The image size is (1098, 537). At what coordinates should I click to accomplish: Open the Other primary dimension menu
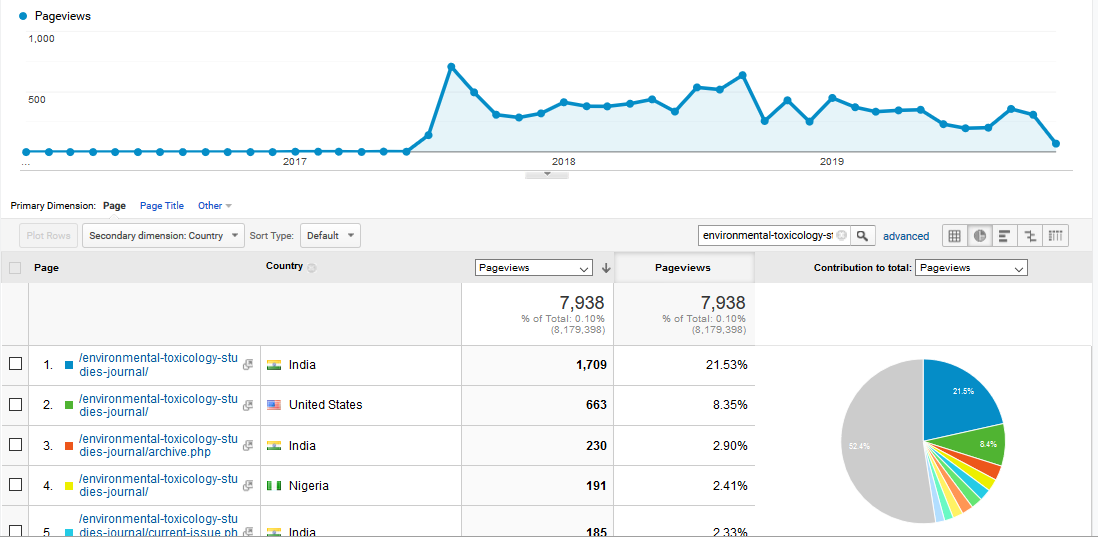(x=214, y=206)
